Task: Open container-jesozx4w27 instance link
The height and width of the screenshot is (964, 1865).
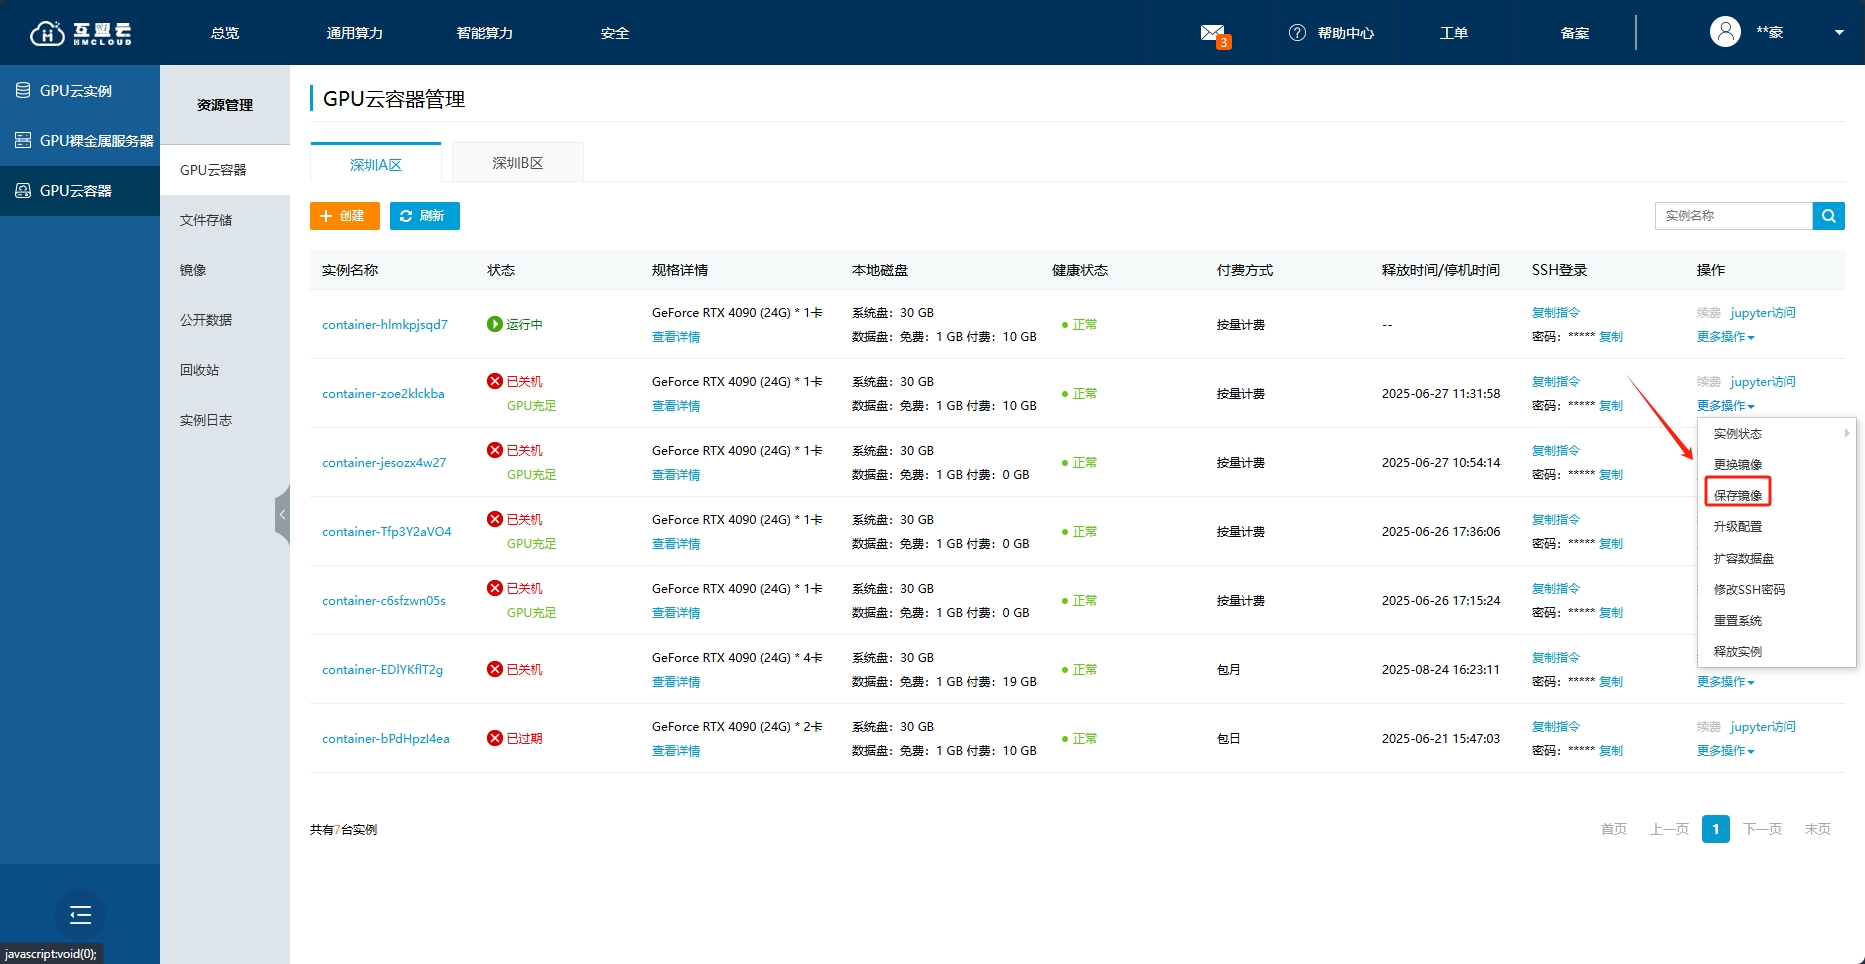Action: pos(384,463)
